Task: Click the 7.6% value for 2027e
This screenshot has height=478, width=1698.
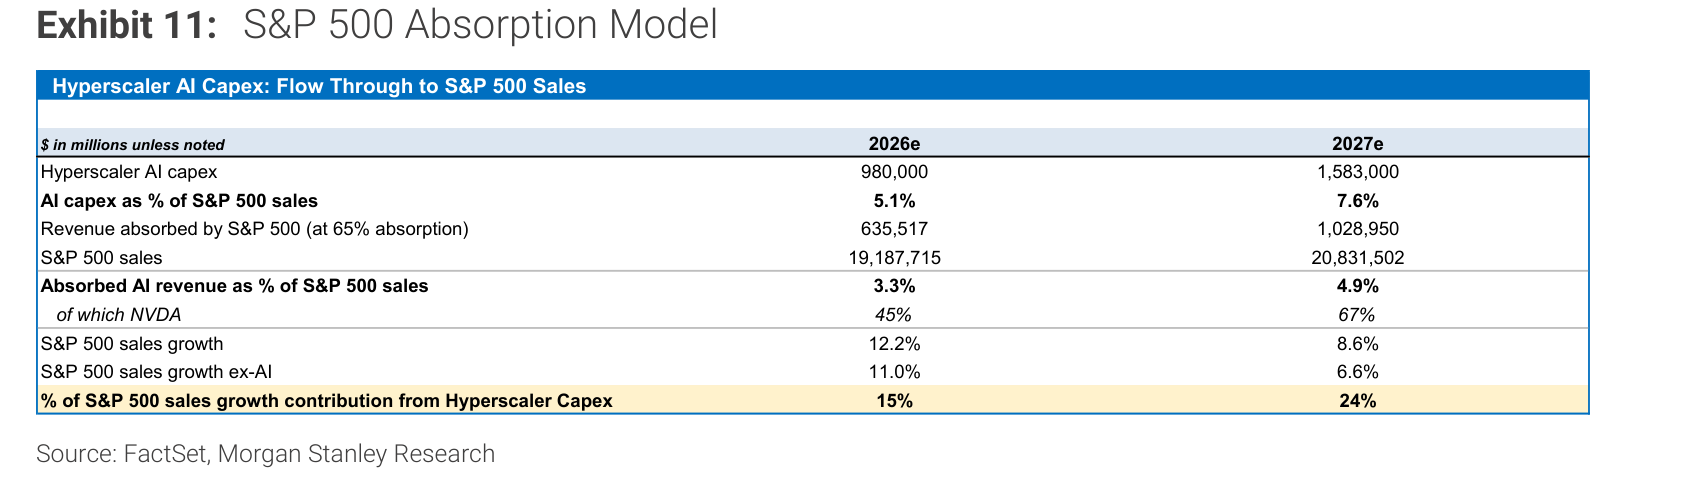Action: point(1357,200)
